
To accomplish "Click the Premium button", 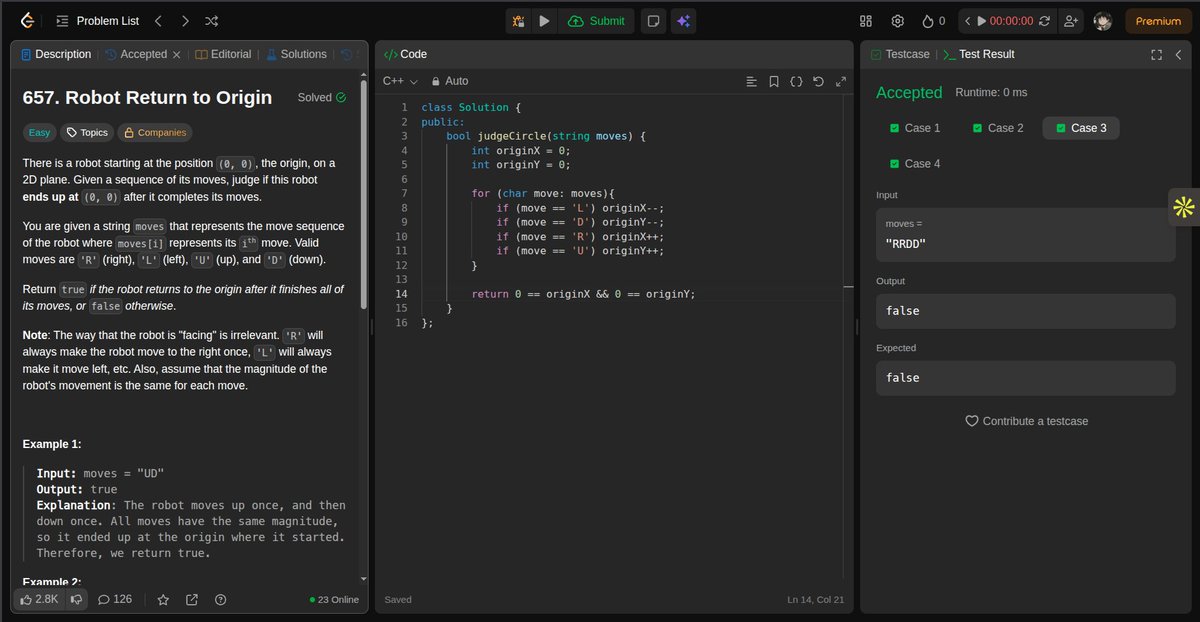I will (x=1158, y=21).
